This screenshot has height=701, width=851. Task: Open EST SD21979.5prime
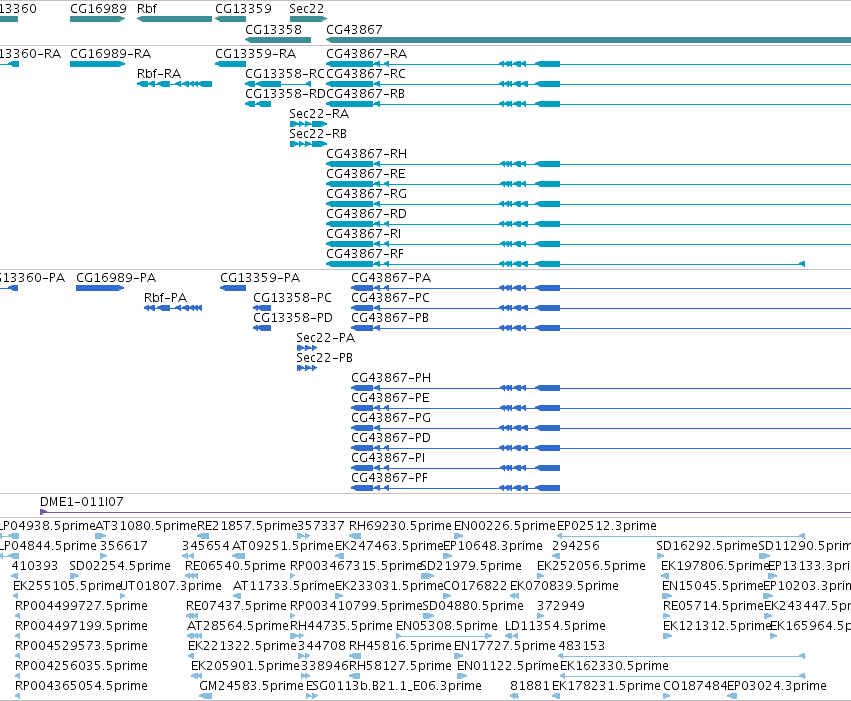(x=471, y=566)
